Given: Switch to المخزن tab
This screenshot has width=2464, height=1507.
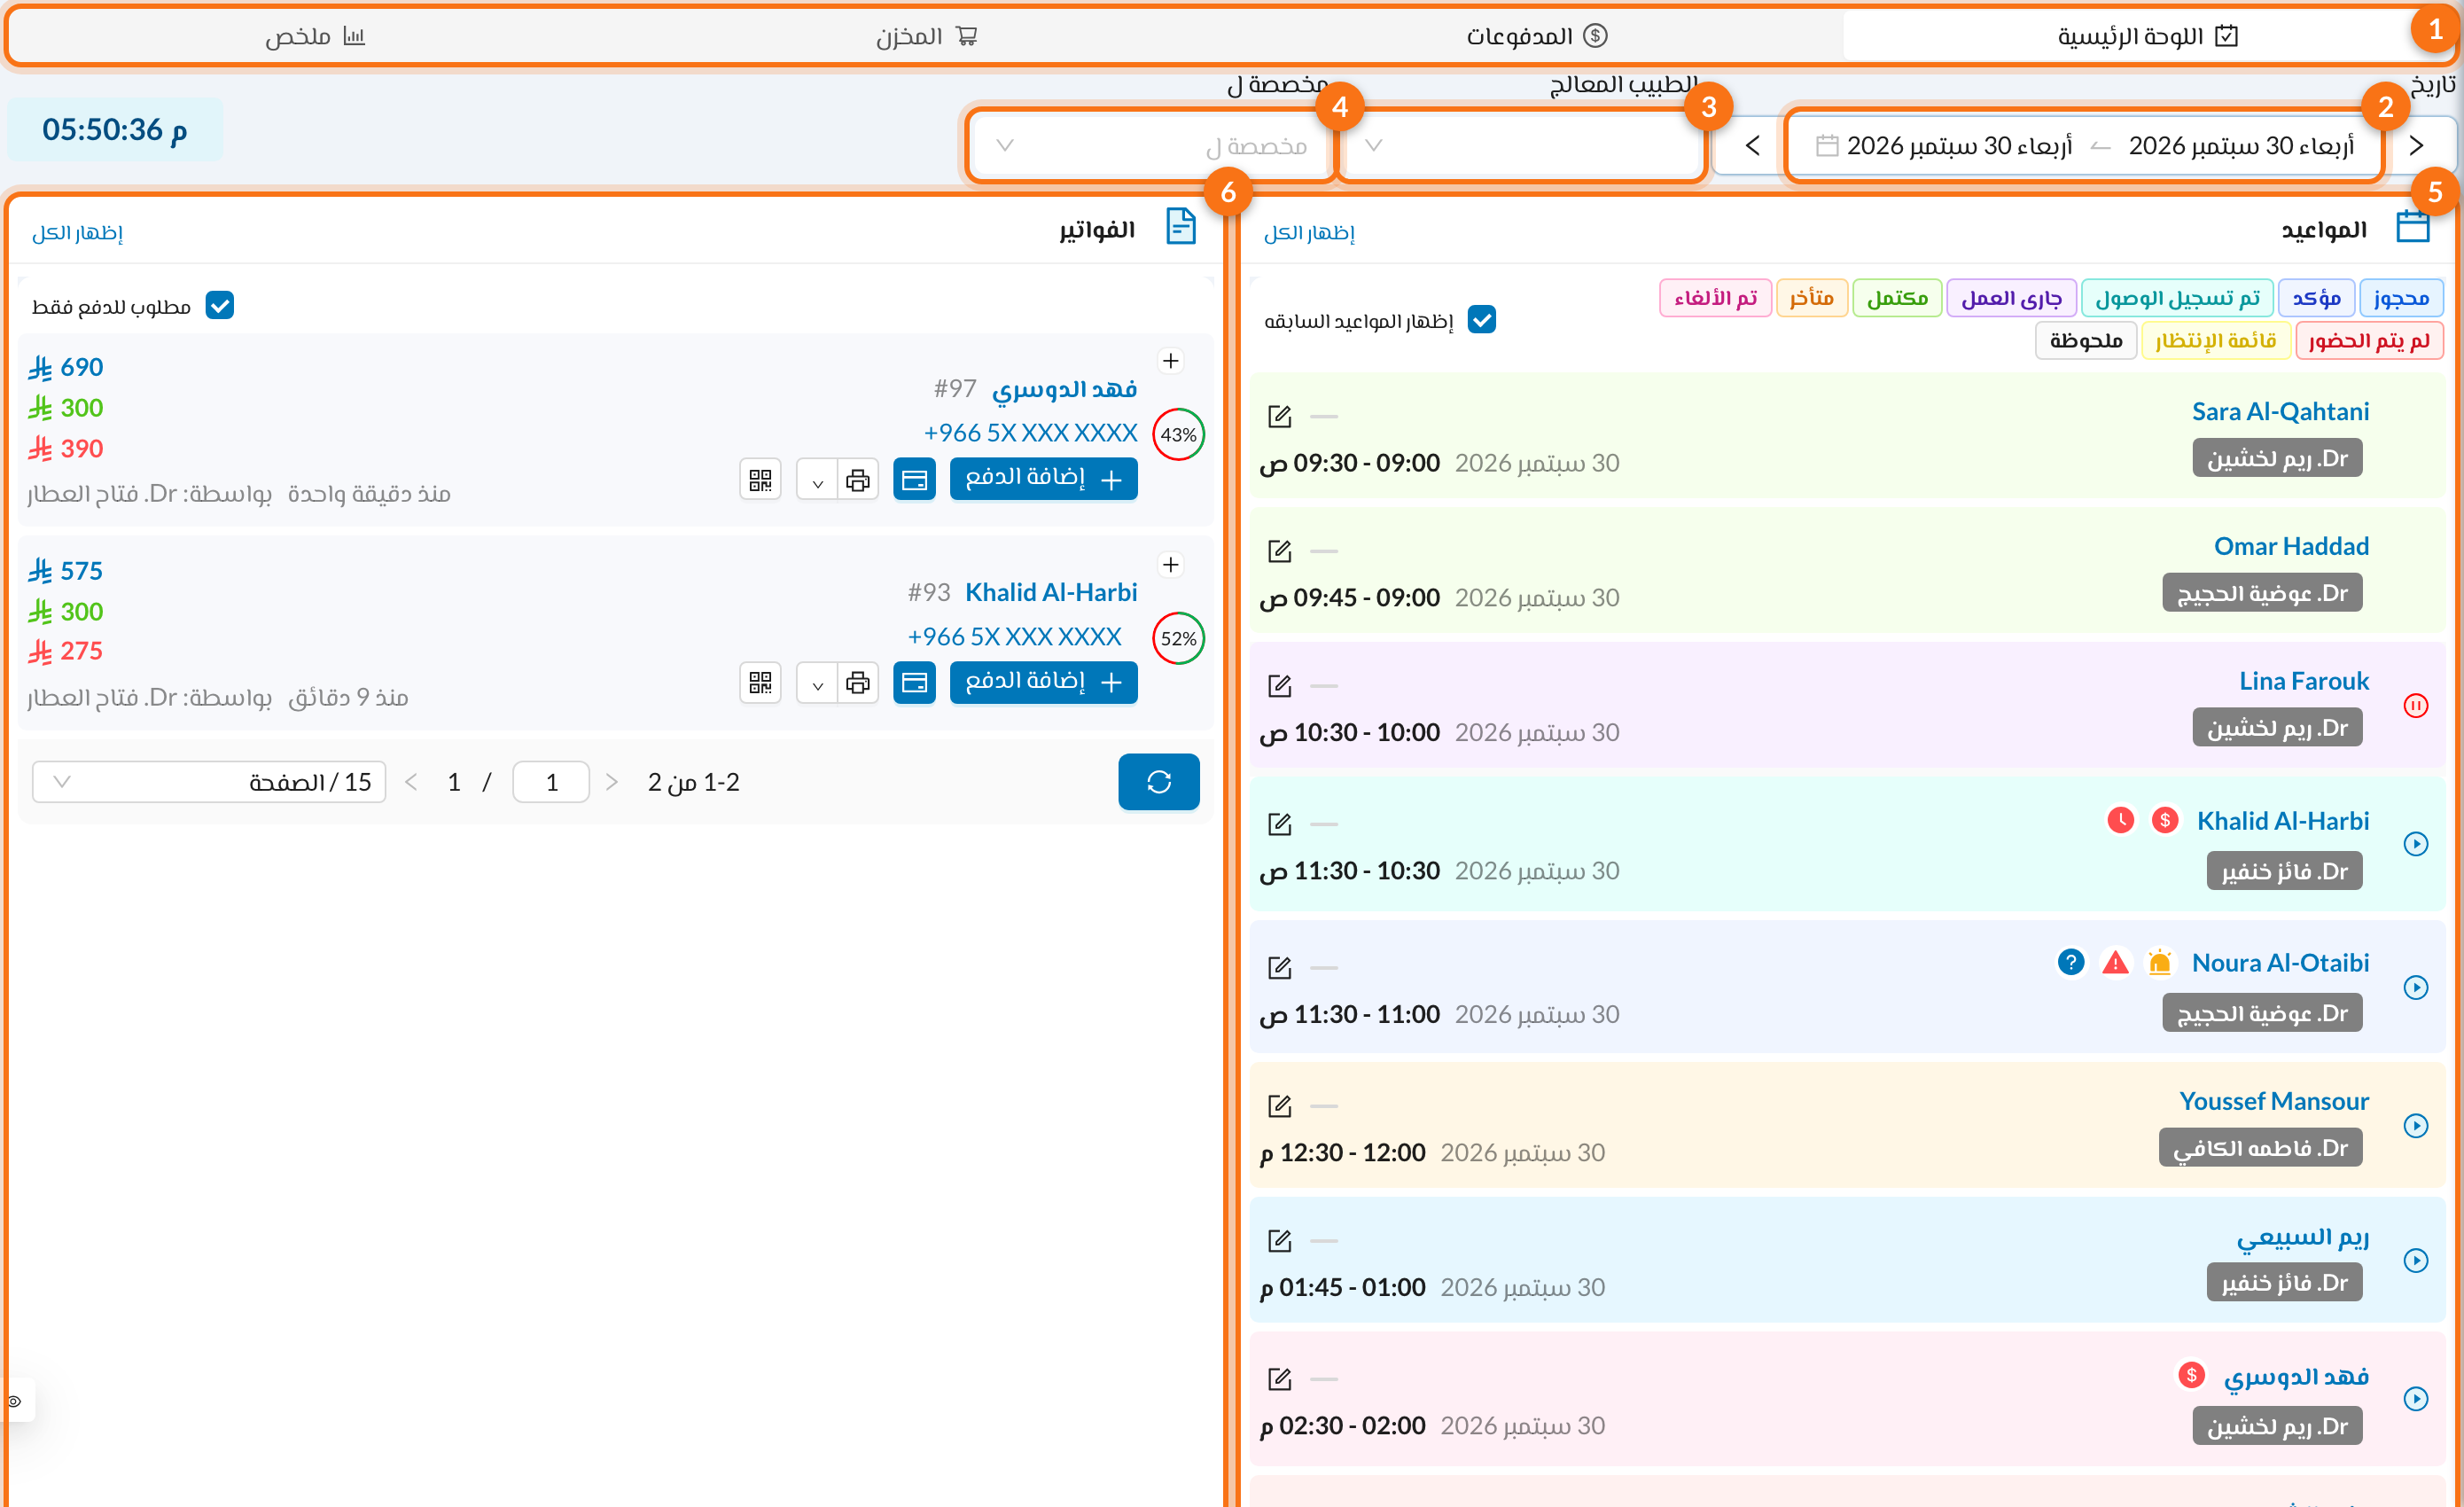Looking at the screenshot, I should pos(927,36).
